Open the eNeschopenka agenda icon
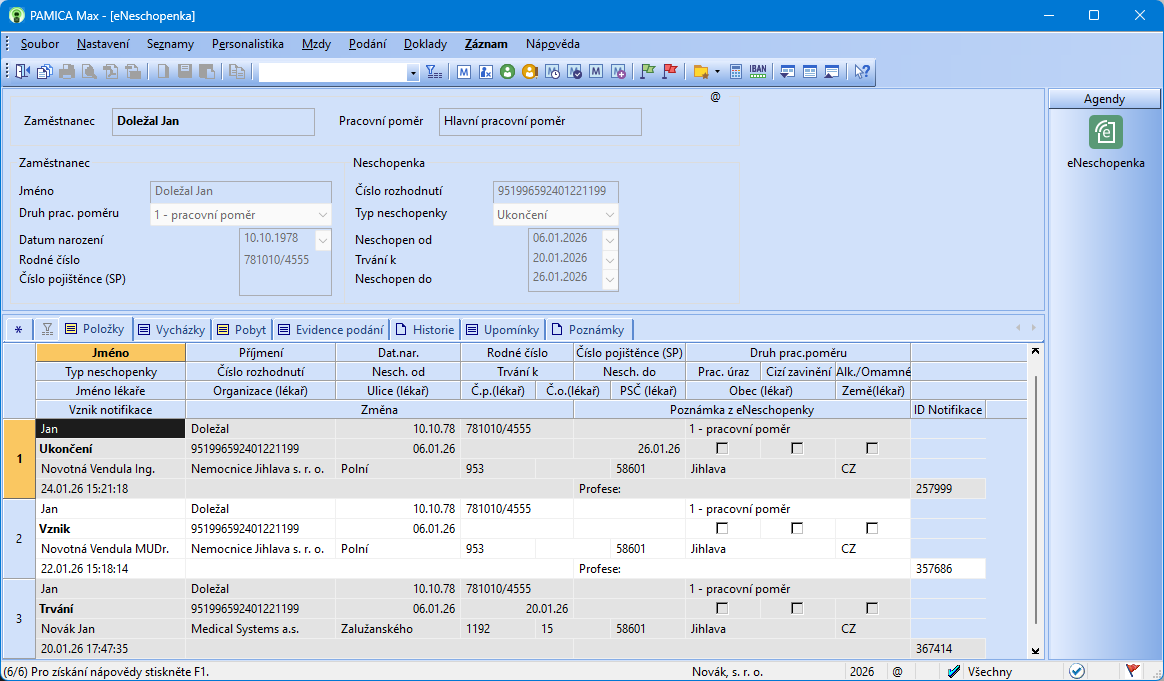Image resolution: width=1164 pixels, height=681 pixels. (1105, 132)
